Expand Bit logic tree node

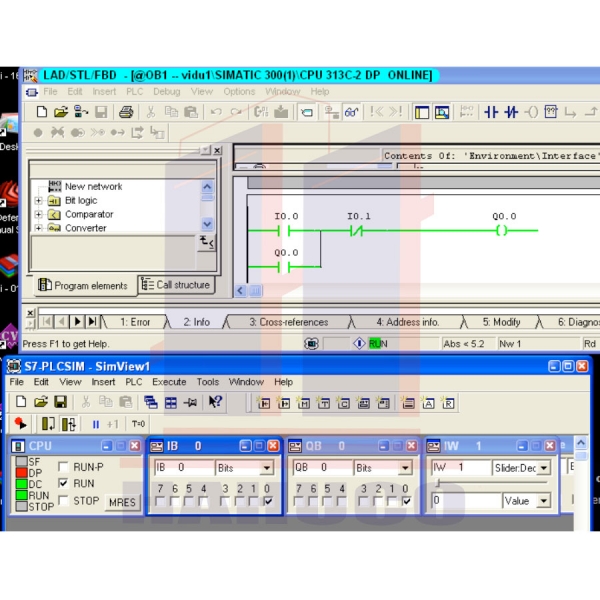(38, 201)
